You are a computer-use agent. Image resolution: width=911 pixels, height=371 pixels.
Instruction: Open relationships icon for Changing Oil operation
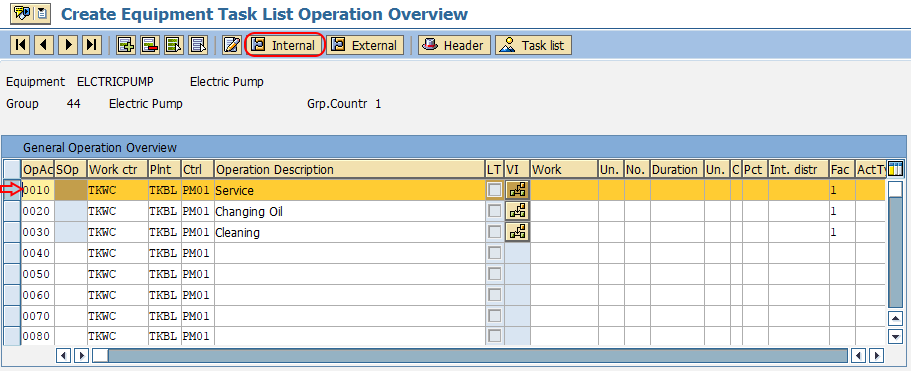coord(517,211)
